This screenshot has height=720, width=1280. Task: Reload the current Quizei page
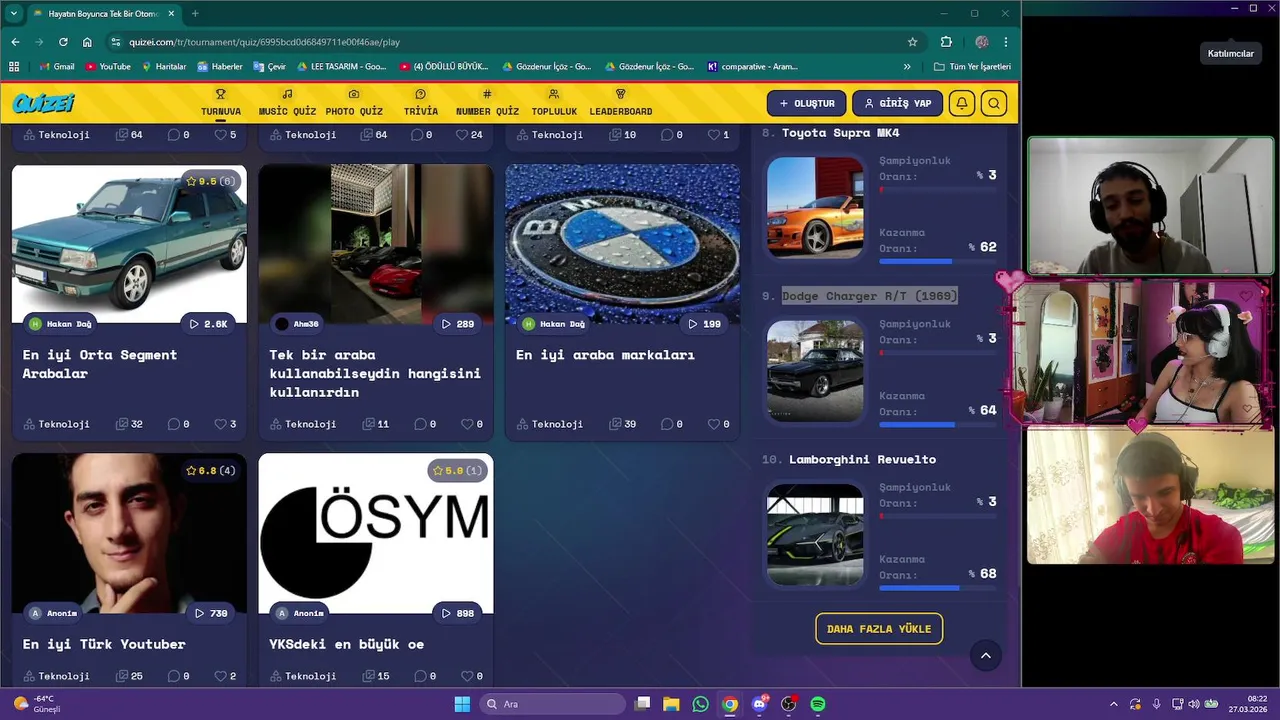click(x=63, y=42)
